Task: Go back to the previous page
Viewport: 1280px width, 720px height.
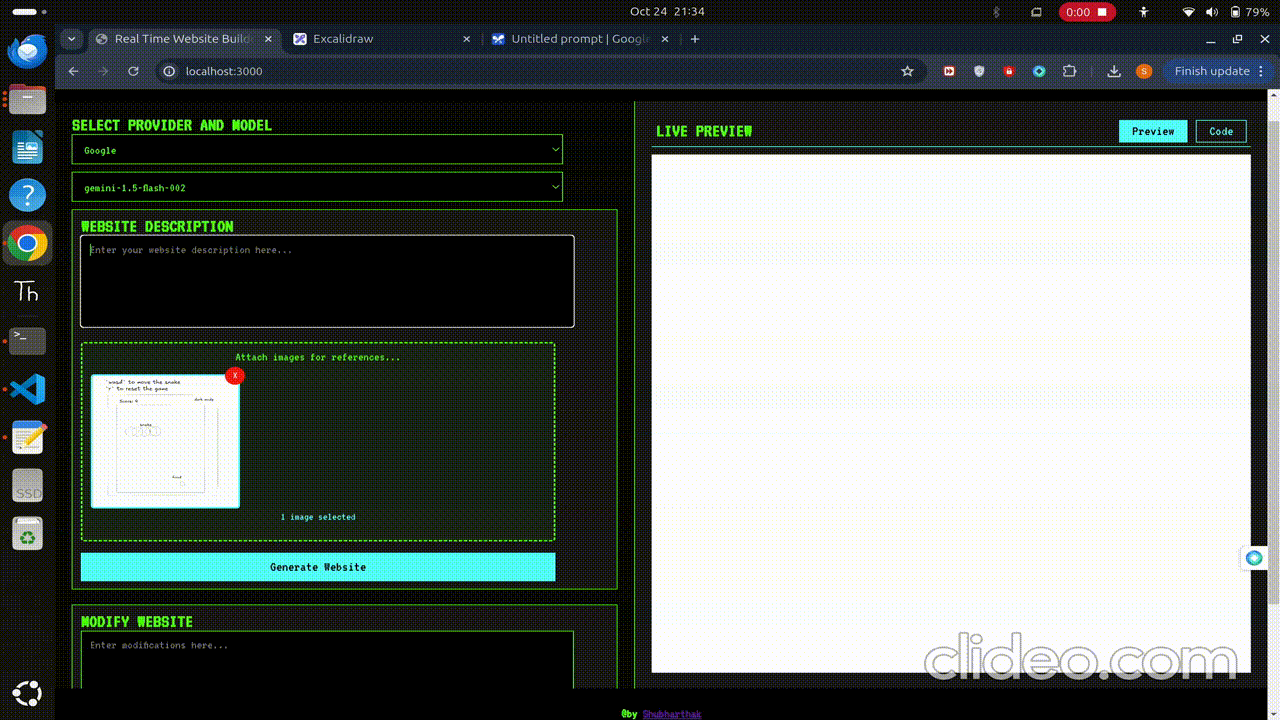Action: pos(73,71)
